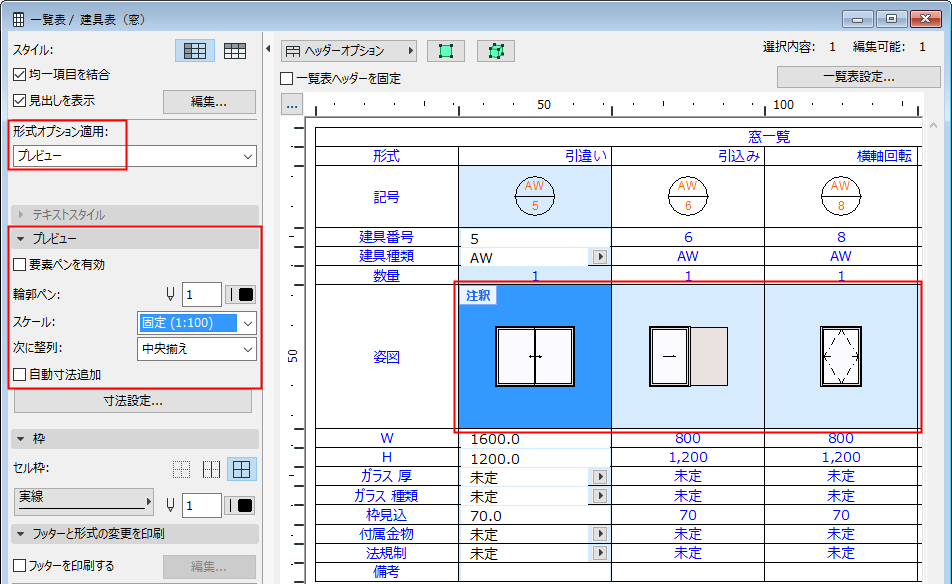Edit the H value 1200.0 field
Image resolution: width=952 pixels, height=584 pixels.
pos(535,458)
